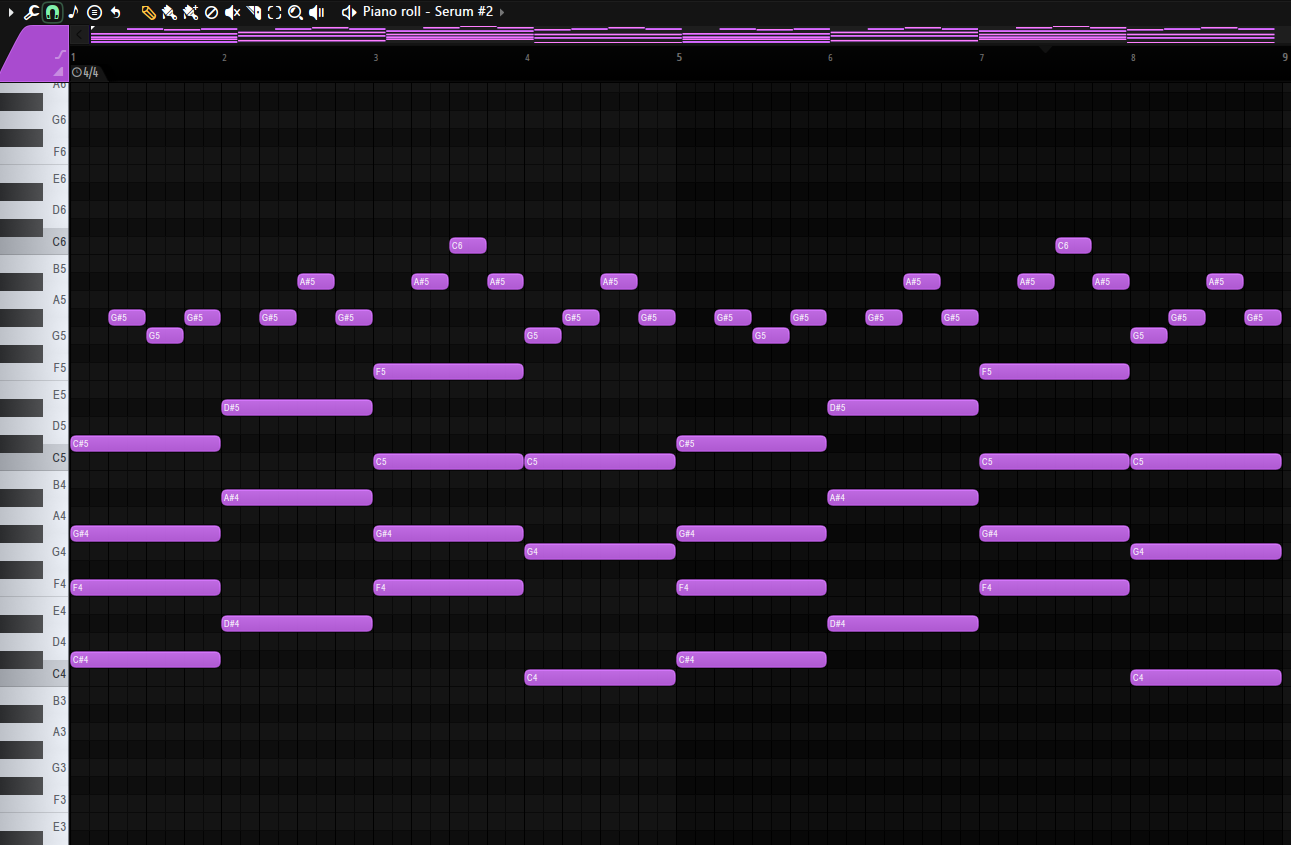This screenshot has width=1291, height=845.
Task: Select the G4 note in bar 8
Action: coord(1206,551)
